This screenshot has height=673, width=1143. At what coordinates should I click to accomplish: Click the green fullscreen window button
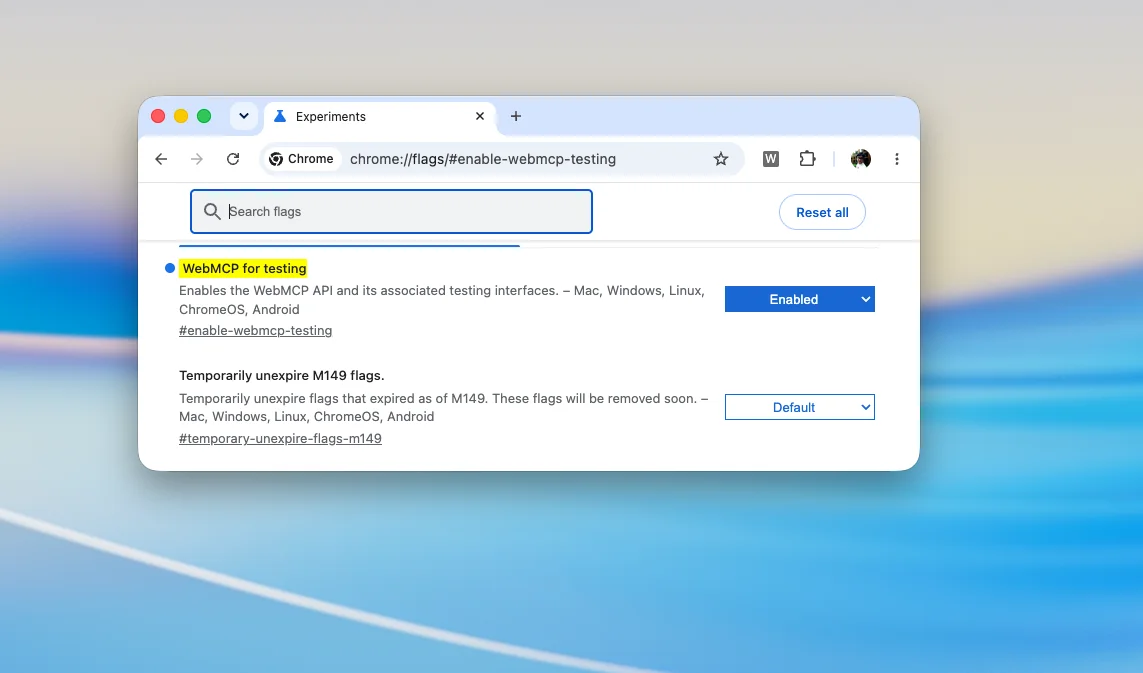point(204,116)
